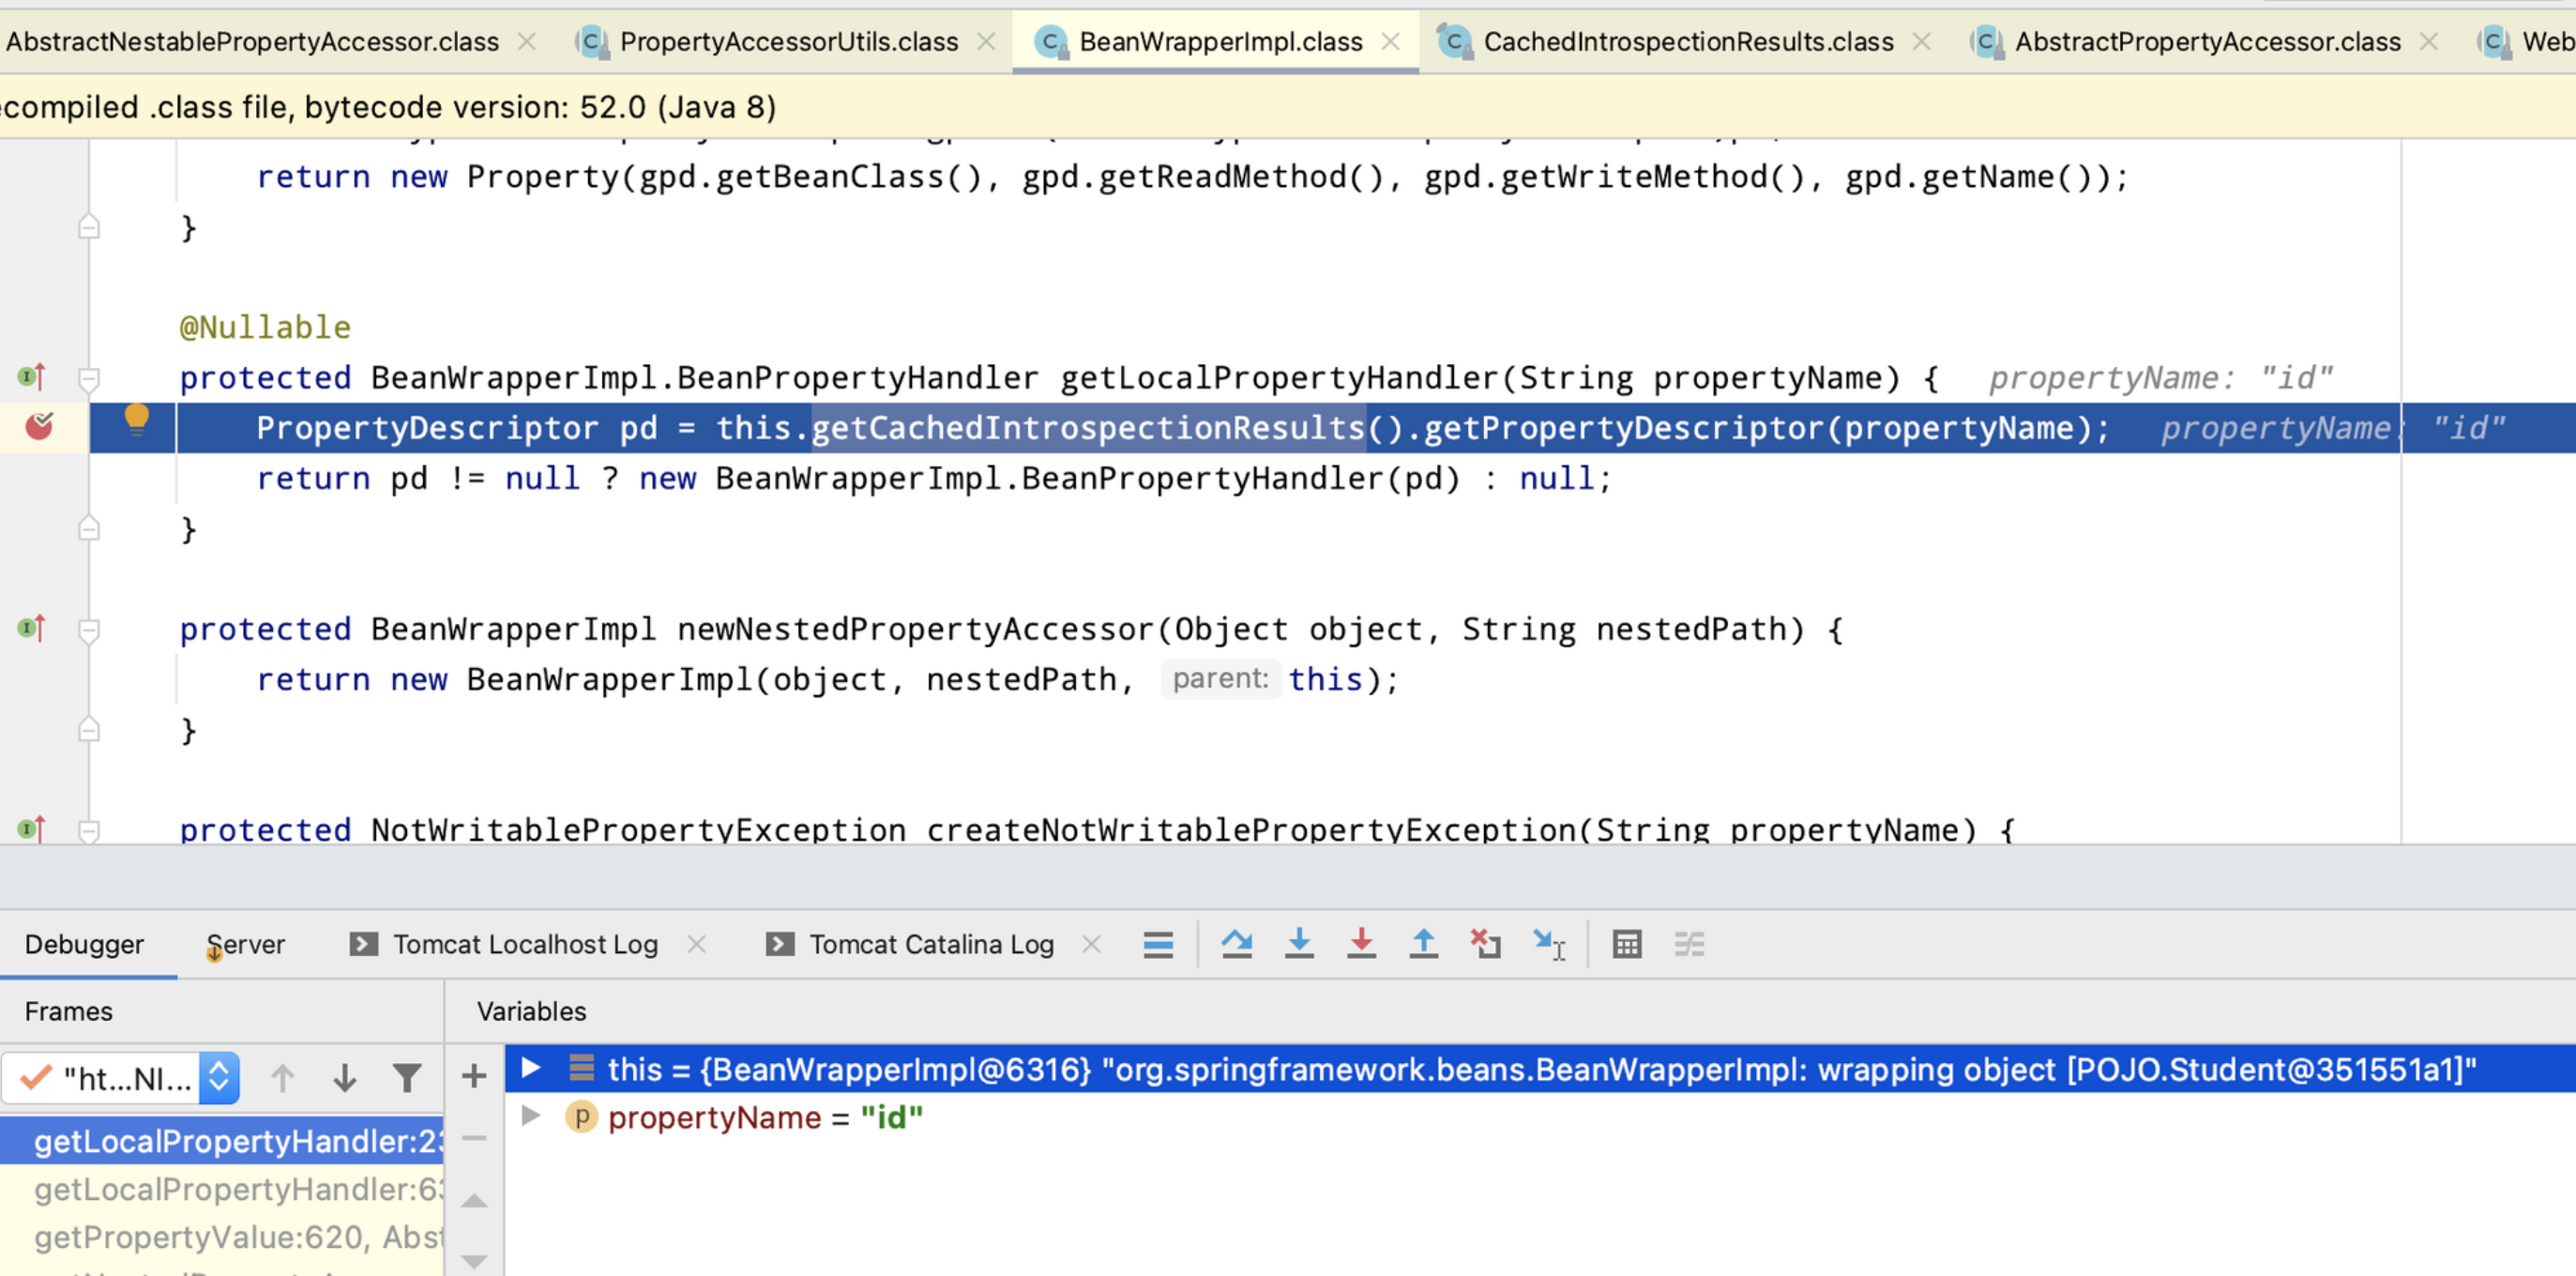The height and width of the screenshot is (1276, 2576).
Task: Click fold end marker below return new Property
Action: coord(89,227)
